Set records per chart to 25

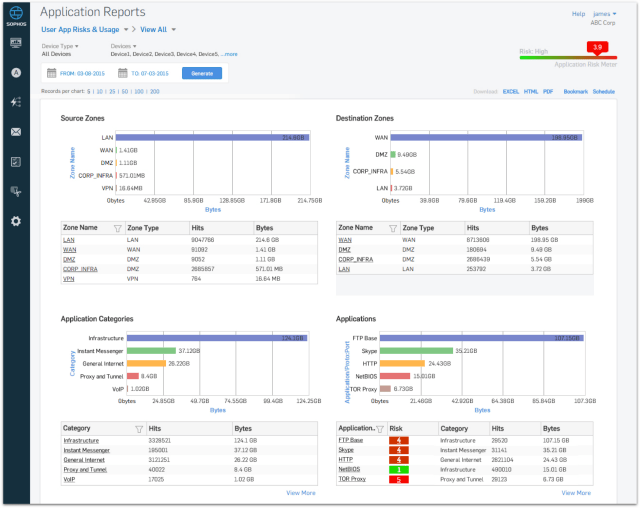(x=111, y=91)
